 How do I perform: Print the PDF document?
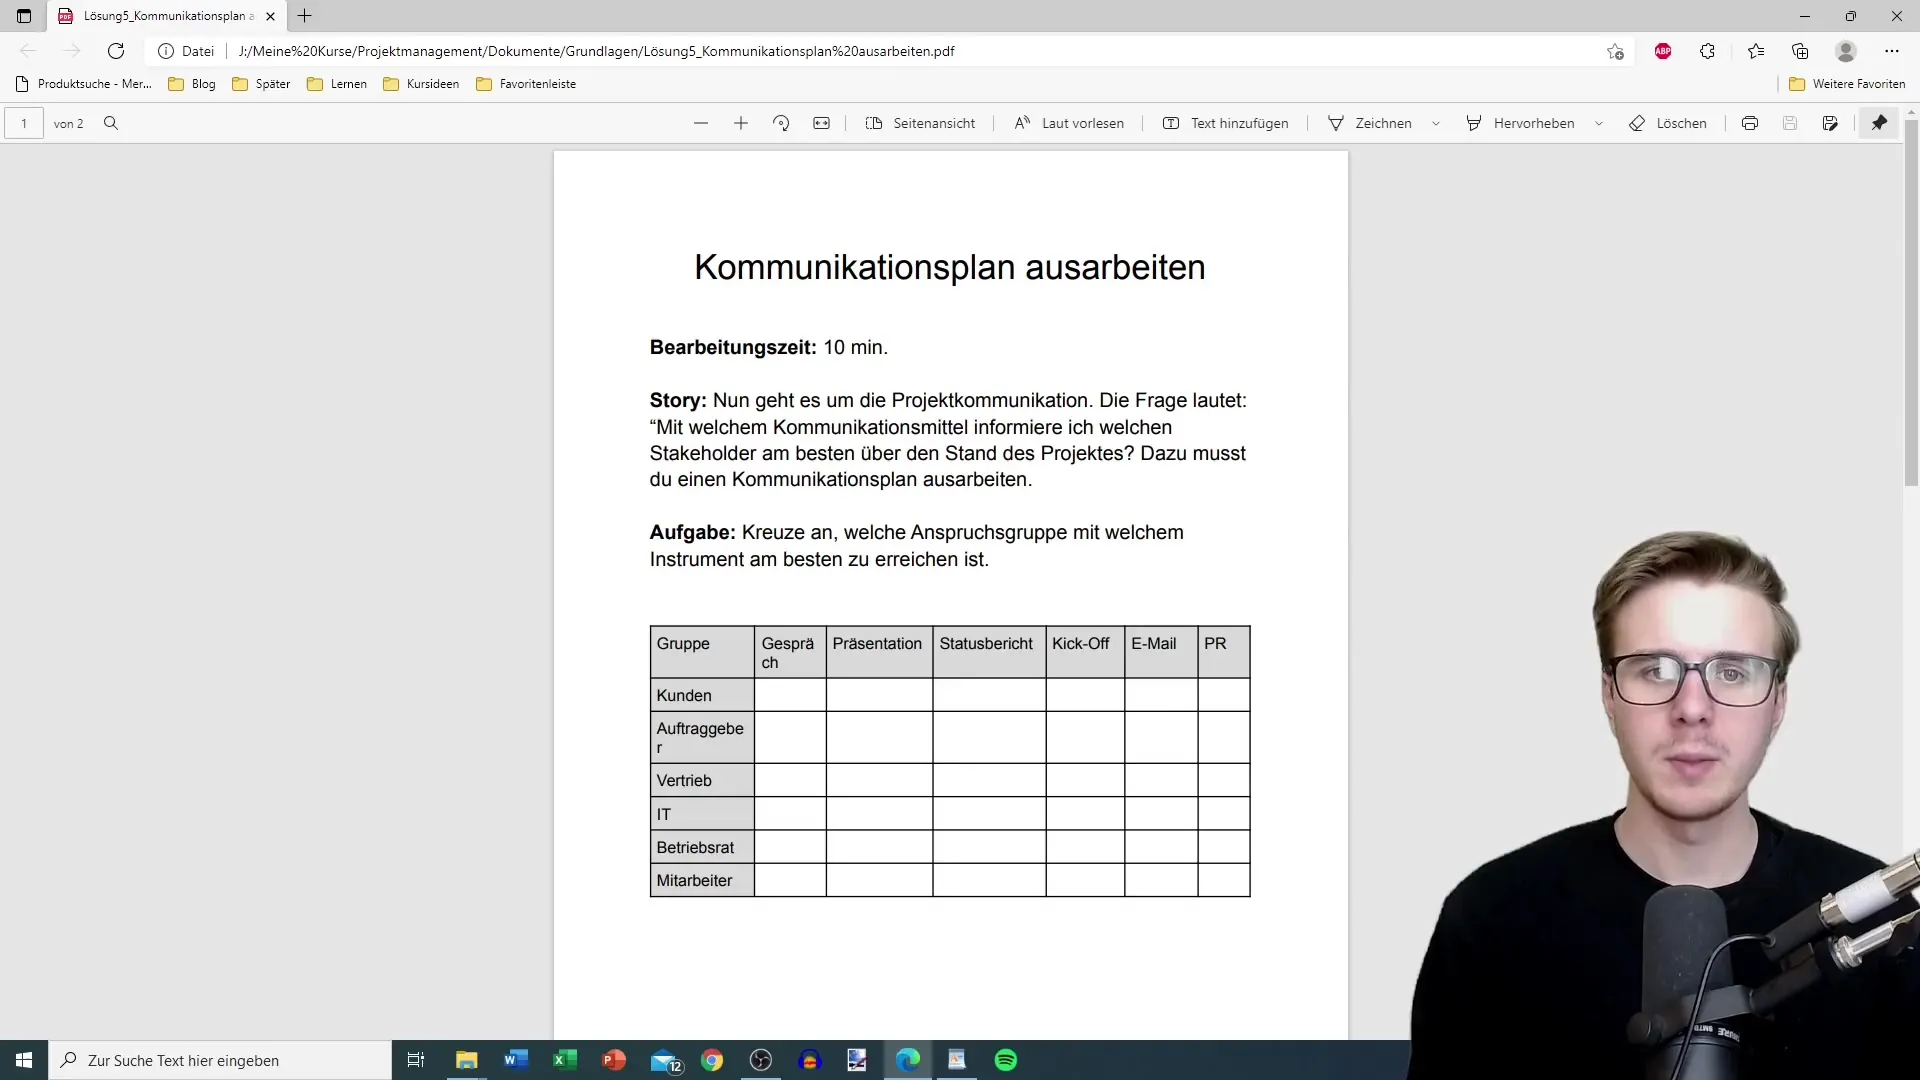pos(1750,123)
